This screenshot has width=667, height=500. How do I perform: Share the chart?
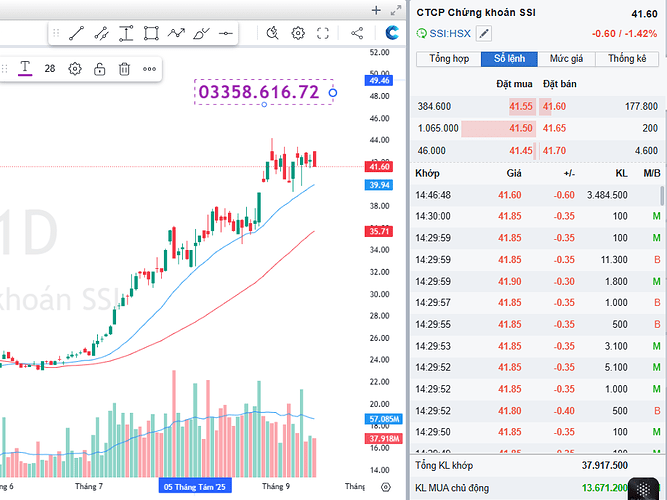[357, 33]
